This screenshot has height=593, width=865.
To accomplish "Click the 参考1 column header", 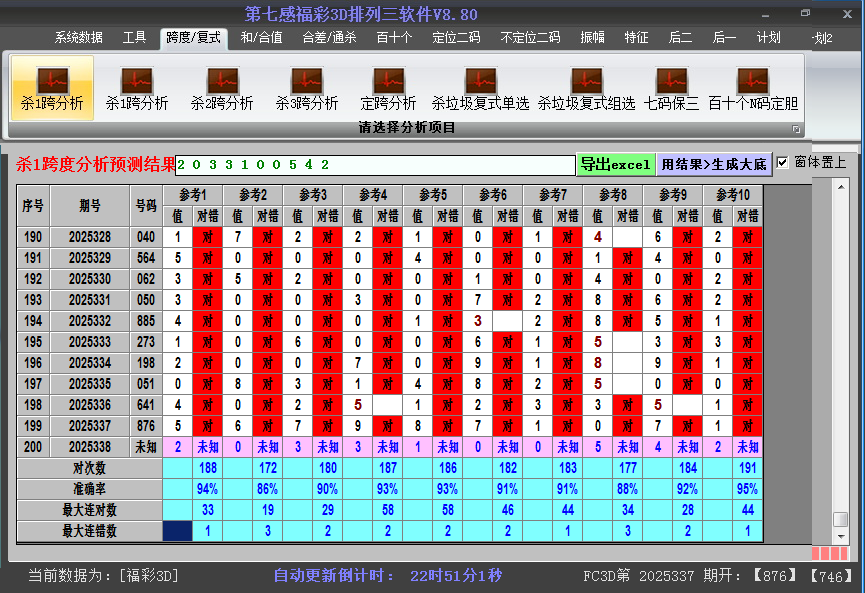I will tap(192, 194).
